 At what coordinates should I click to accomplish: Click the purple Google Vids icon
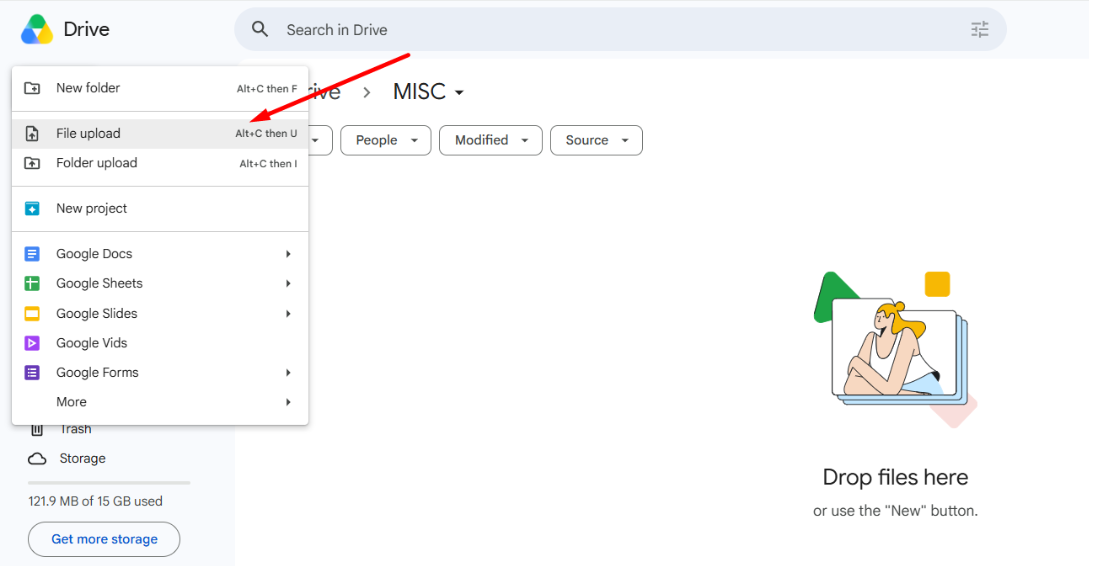click(x=32, y=343)
